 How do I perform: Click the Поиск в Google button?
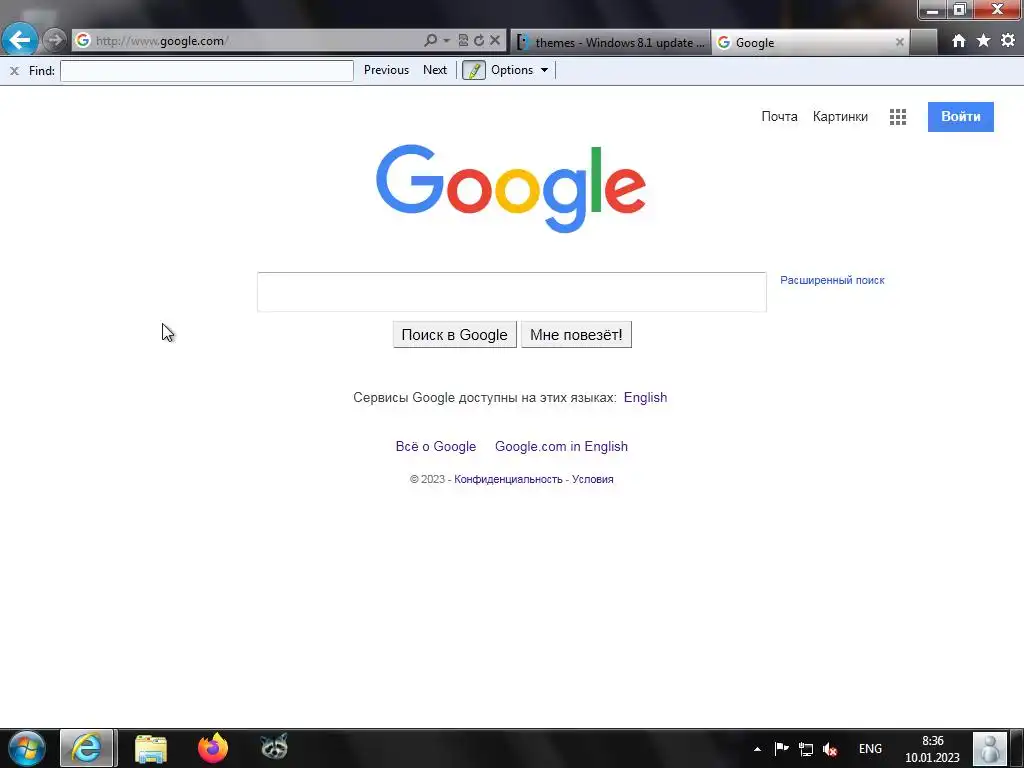pyautogui.click(x=455, y=334)
